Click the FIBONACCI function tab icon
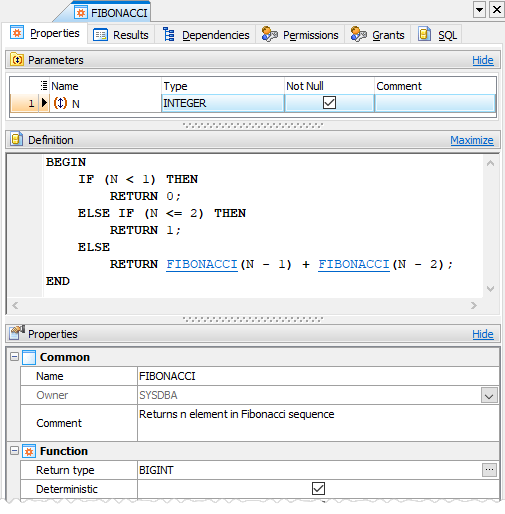 coord(81,13)
